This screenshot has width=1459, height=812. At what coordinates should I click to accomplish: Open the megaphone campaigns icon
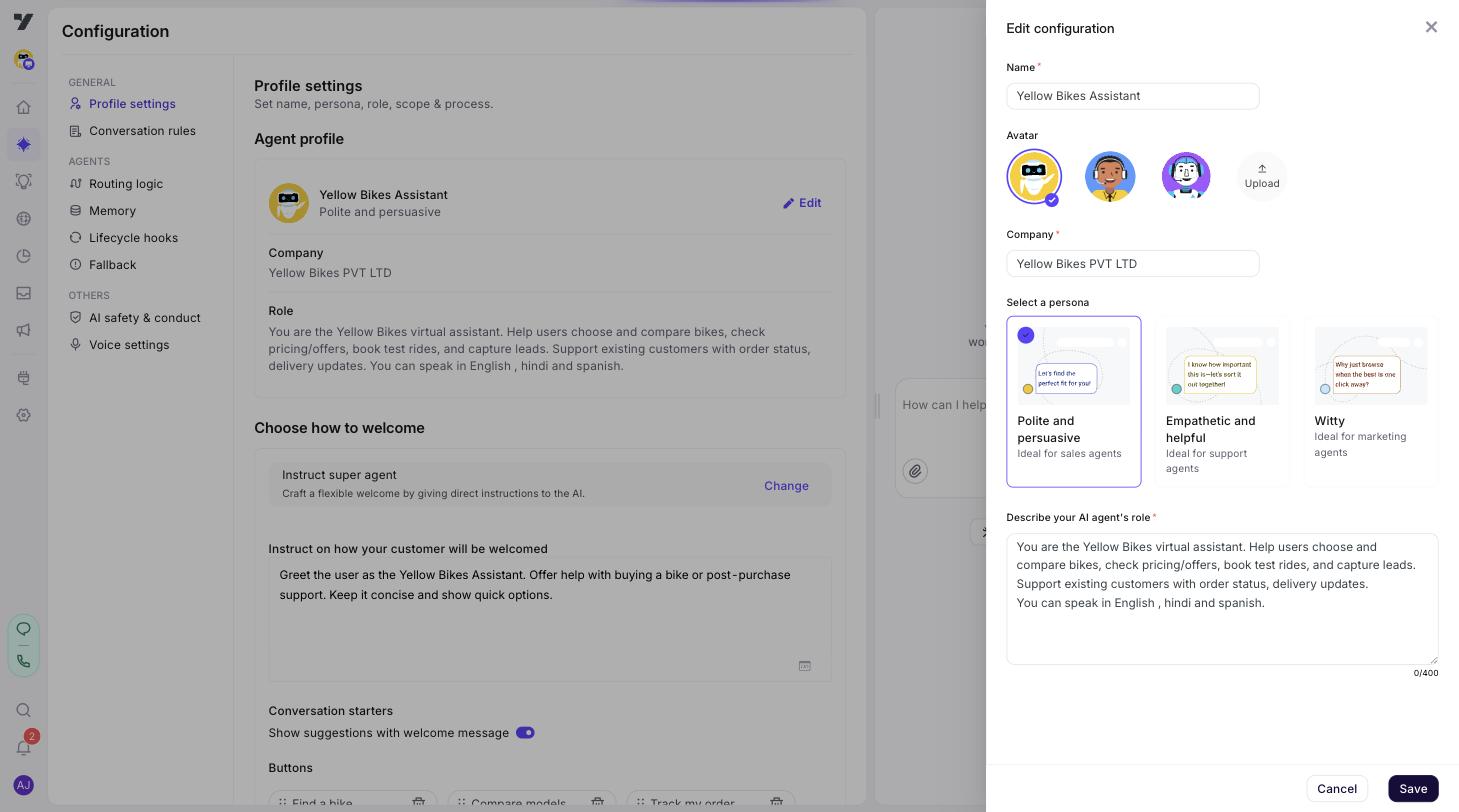23,330
